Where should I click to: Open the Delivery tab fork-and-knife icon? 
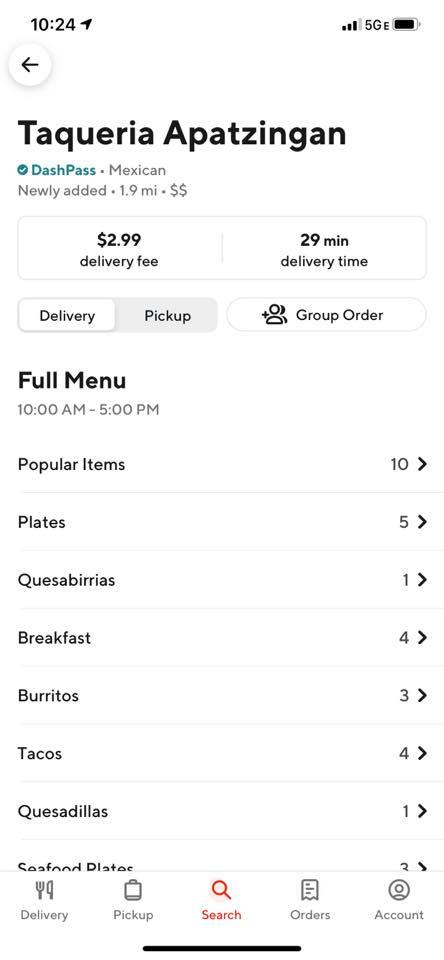(44, 890)
